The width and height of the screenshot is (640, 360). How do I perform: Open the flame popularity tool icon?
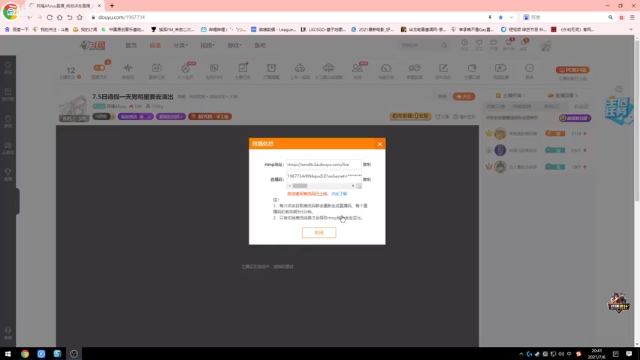pyautogui.click(x=185, y=68)
